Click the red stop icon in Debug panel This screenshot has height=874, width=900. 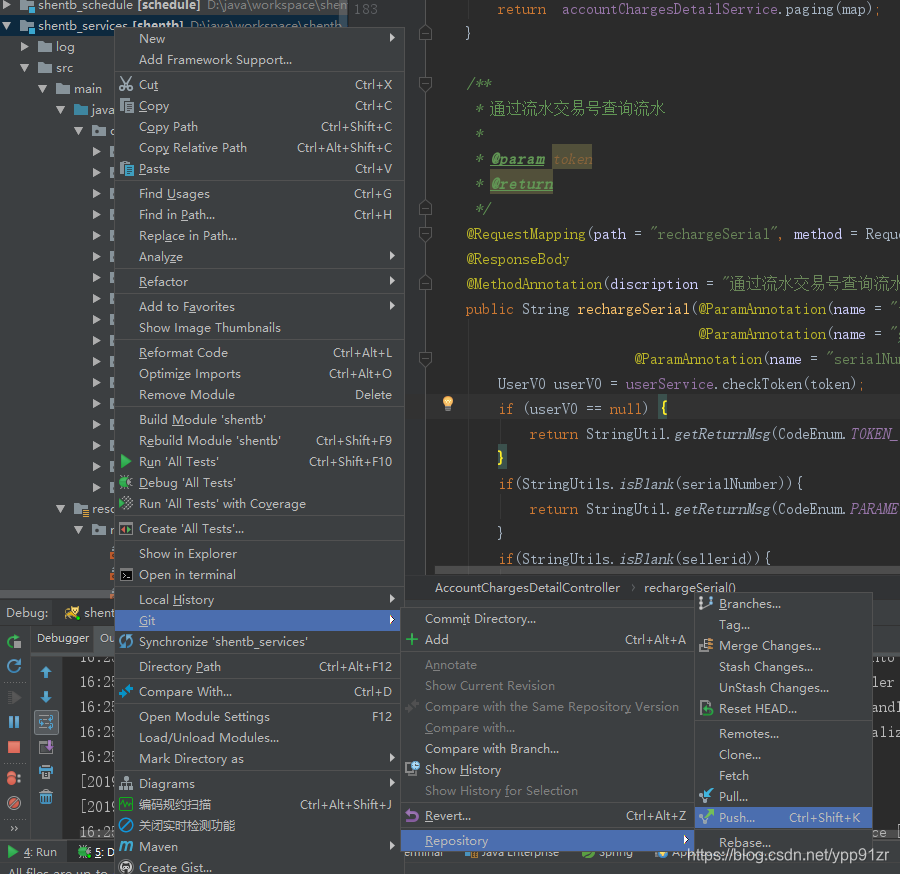coord(14,747)
